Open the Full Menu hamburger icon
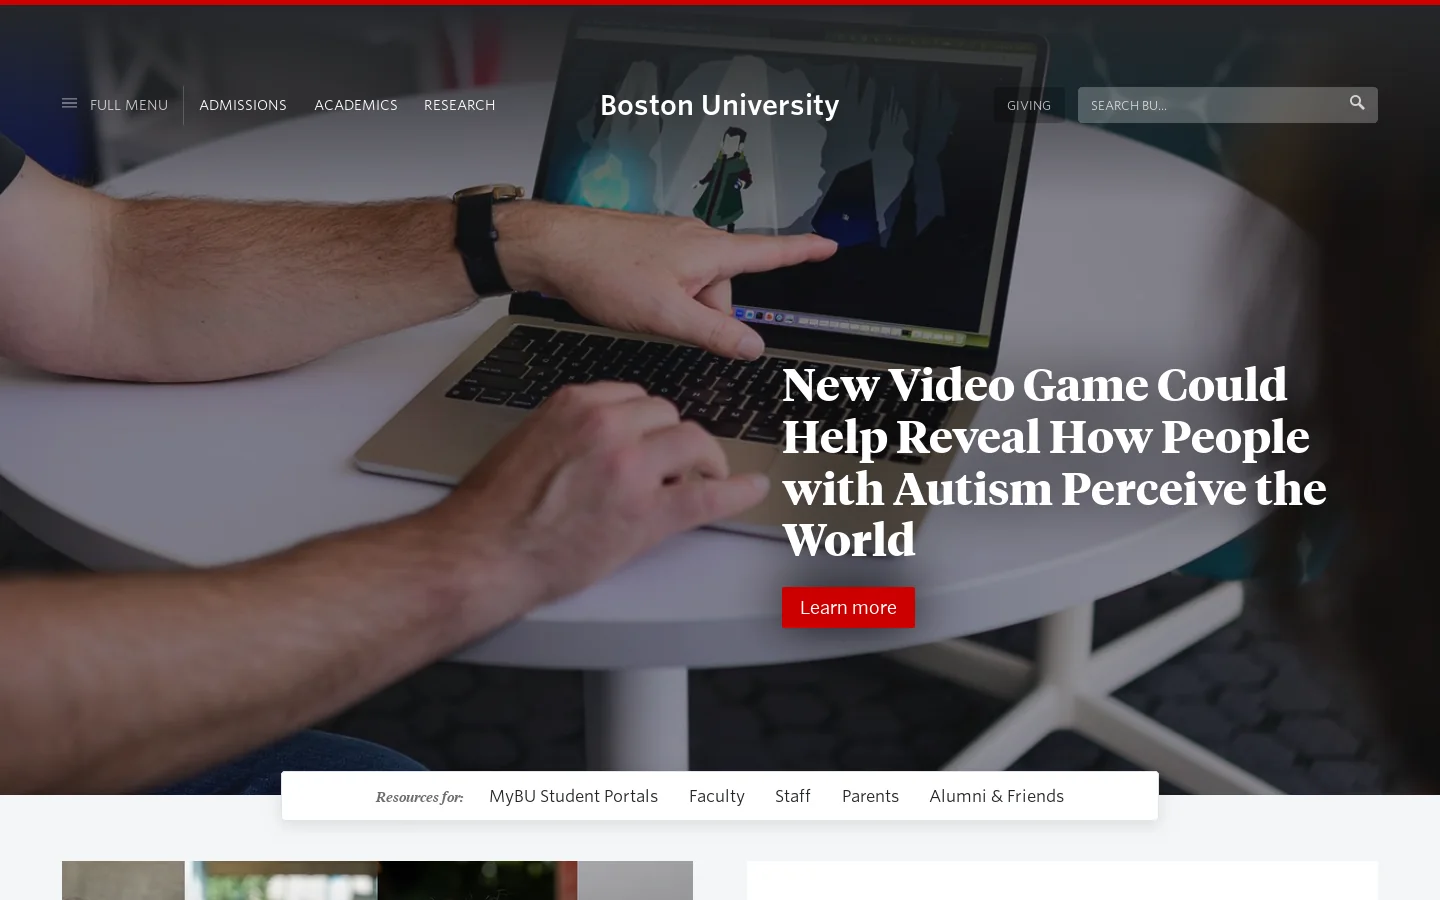The width and height of the screenshot is (1440, 900). pos(69,104)
